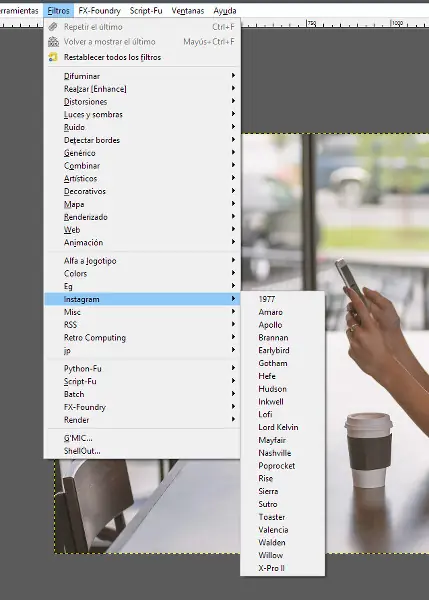
Task: Click the Repetir el último icon
Action: pos(53,27)
